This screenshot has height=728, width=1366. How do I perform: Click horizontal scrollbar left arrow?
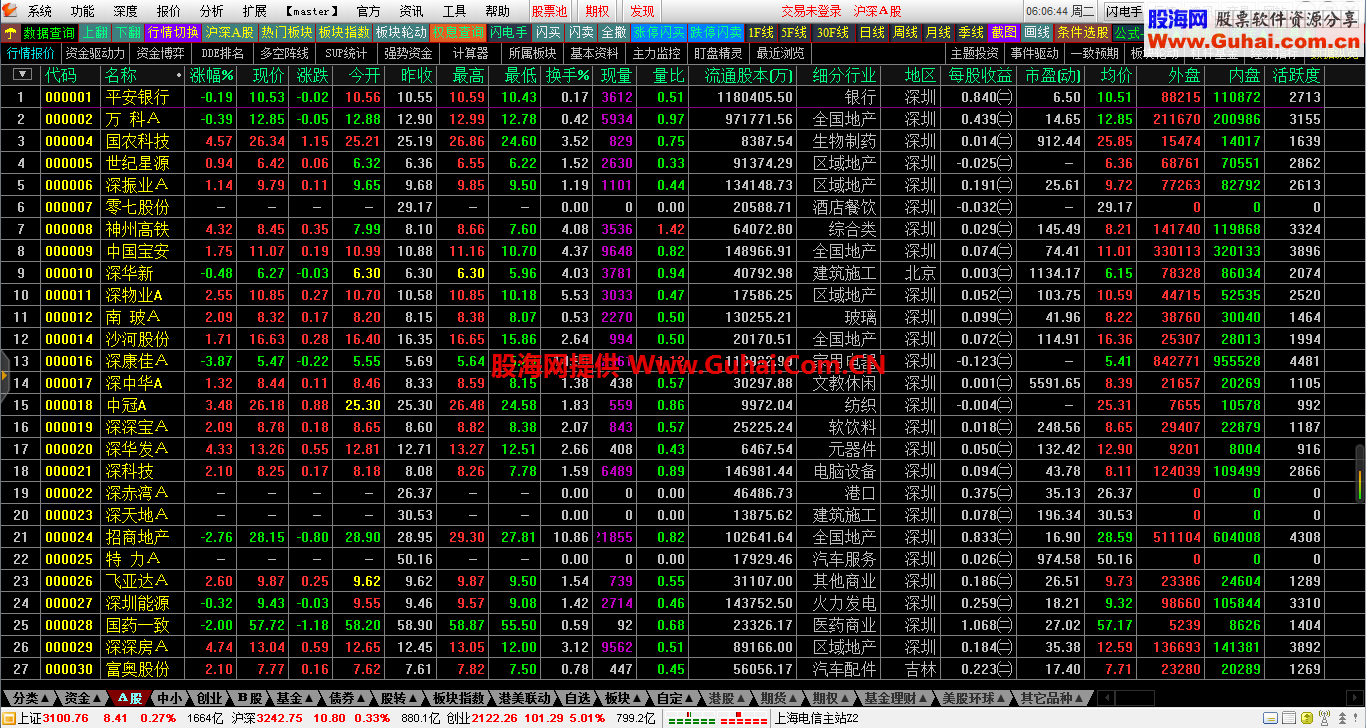1107,698
